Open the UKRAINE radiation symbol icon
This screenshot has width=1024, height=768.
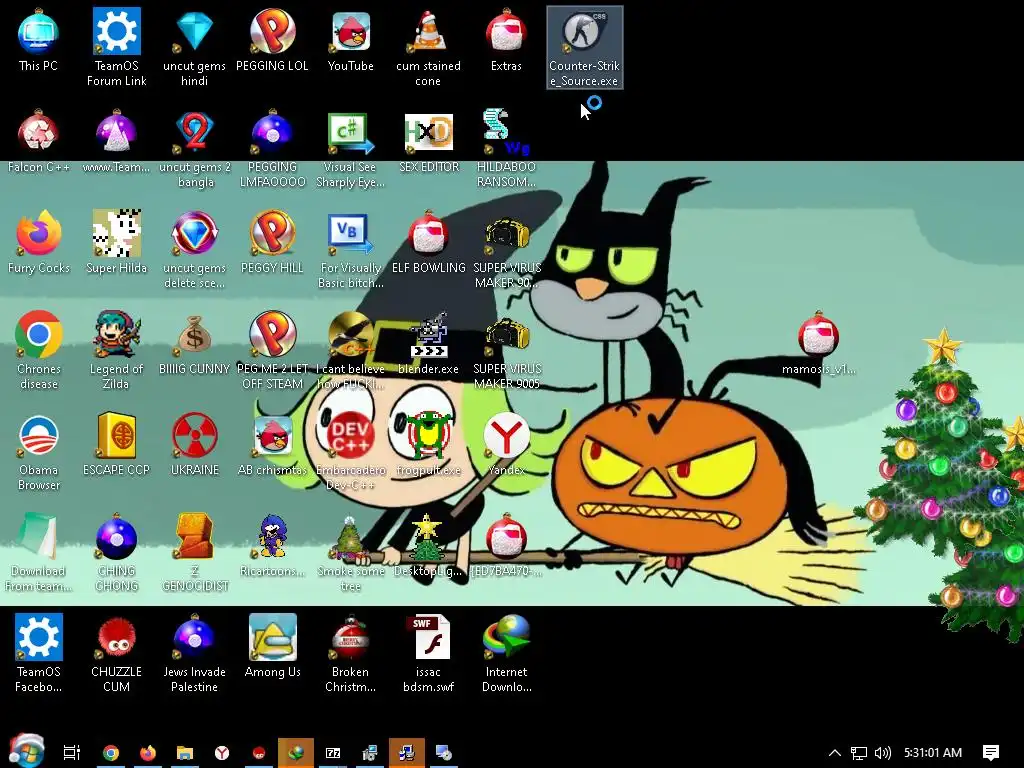pos(195,445)
